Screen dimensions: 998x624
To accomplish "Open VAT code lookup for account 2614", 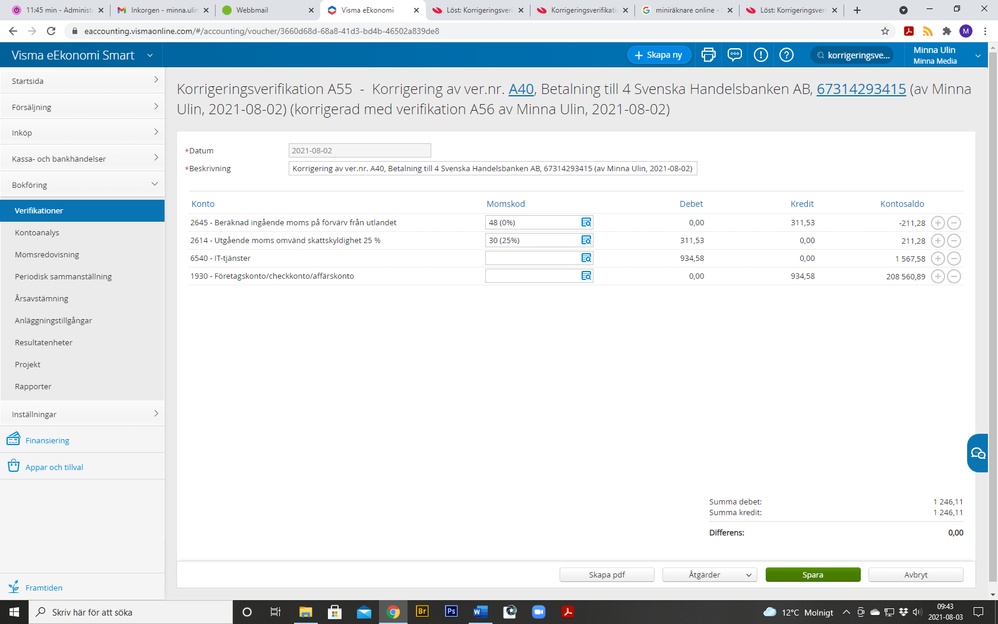I will click(x=586, y=240).
